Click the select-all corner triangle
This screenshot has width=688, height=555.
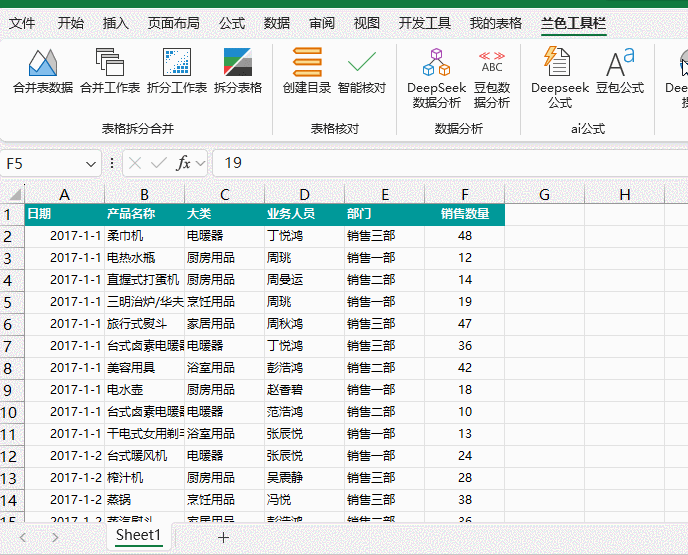click(15, 194)
